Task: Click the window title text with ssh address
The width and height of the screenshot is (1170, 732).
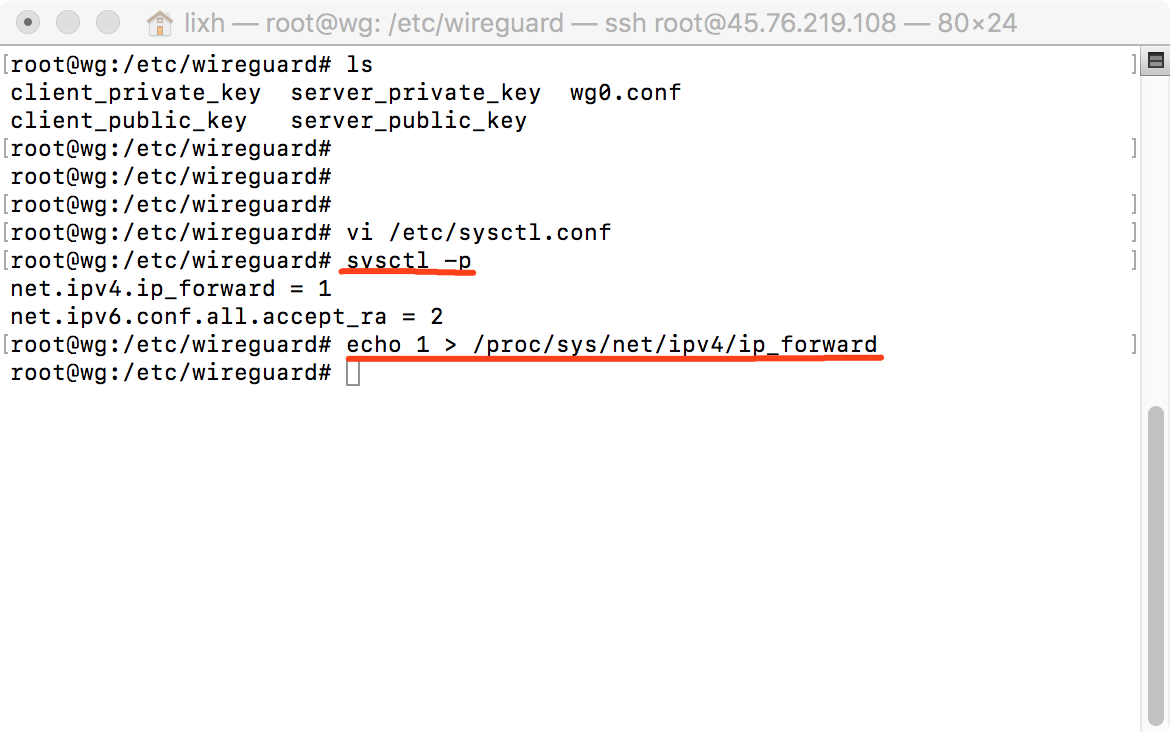Action: [601, 24]
